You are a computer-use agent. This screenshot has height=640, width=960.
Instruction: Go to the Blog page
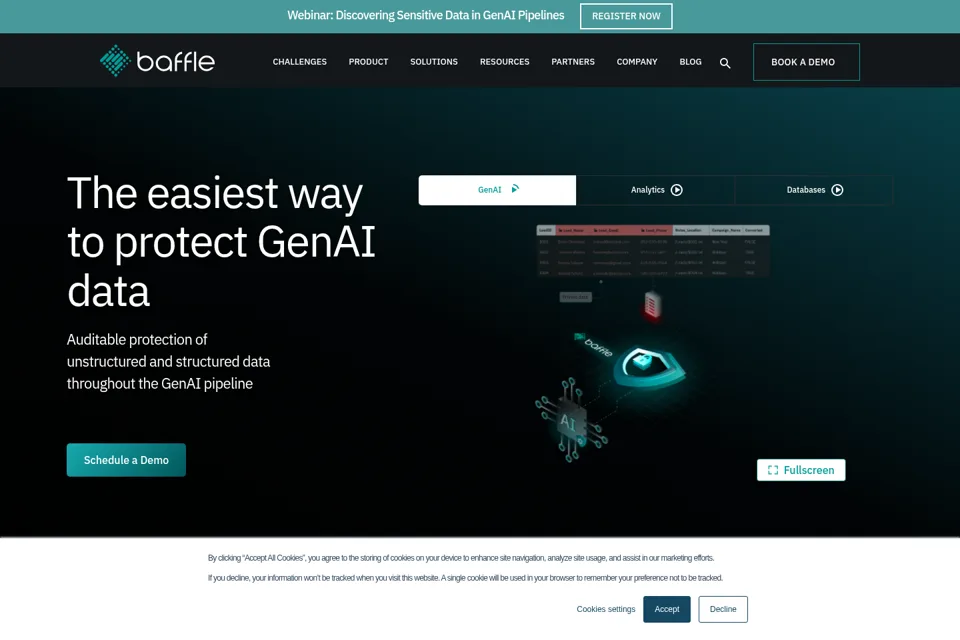[x=691, y=62]
